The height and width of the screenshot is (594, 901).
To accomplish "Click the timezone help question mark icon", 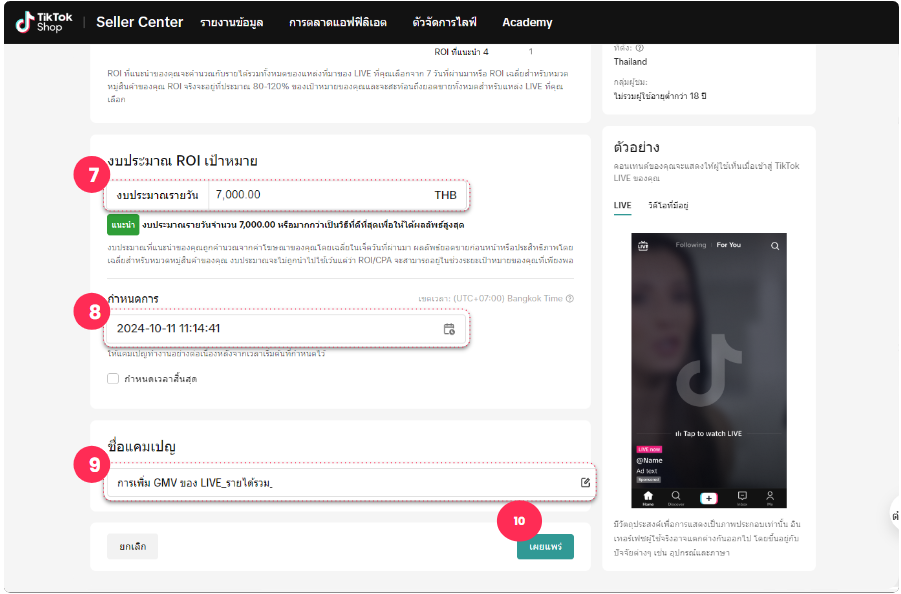I will 570,298.
